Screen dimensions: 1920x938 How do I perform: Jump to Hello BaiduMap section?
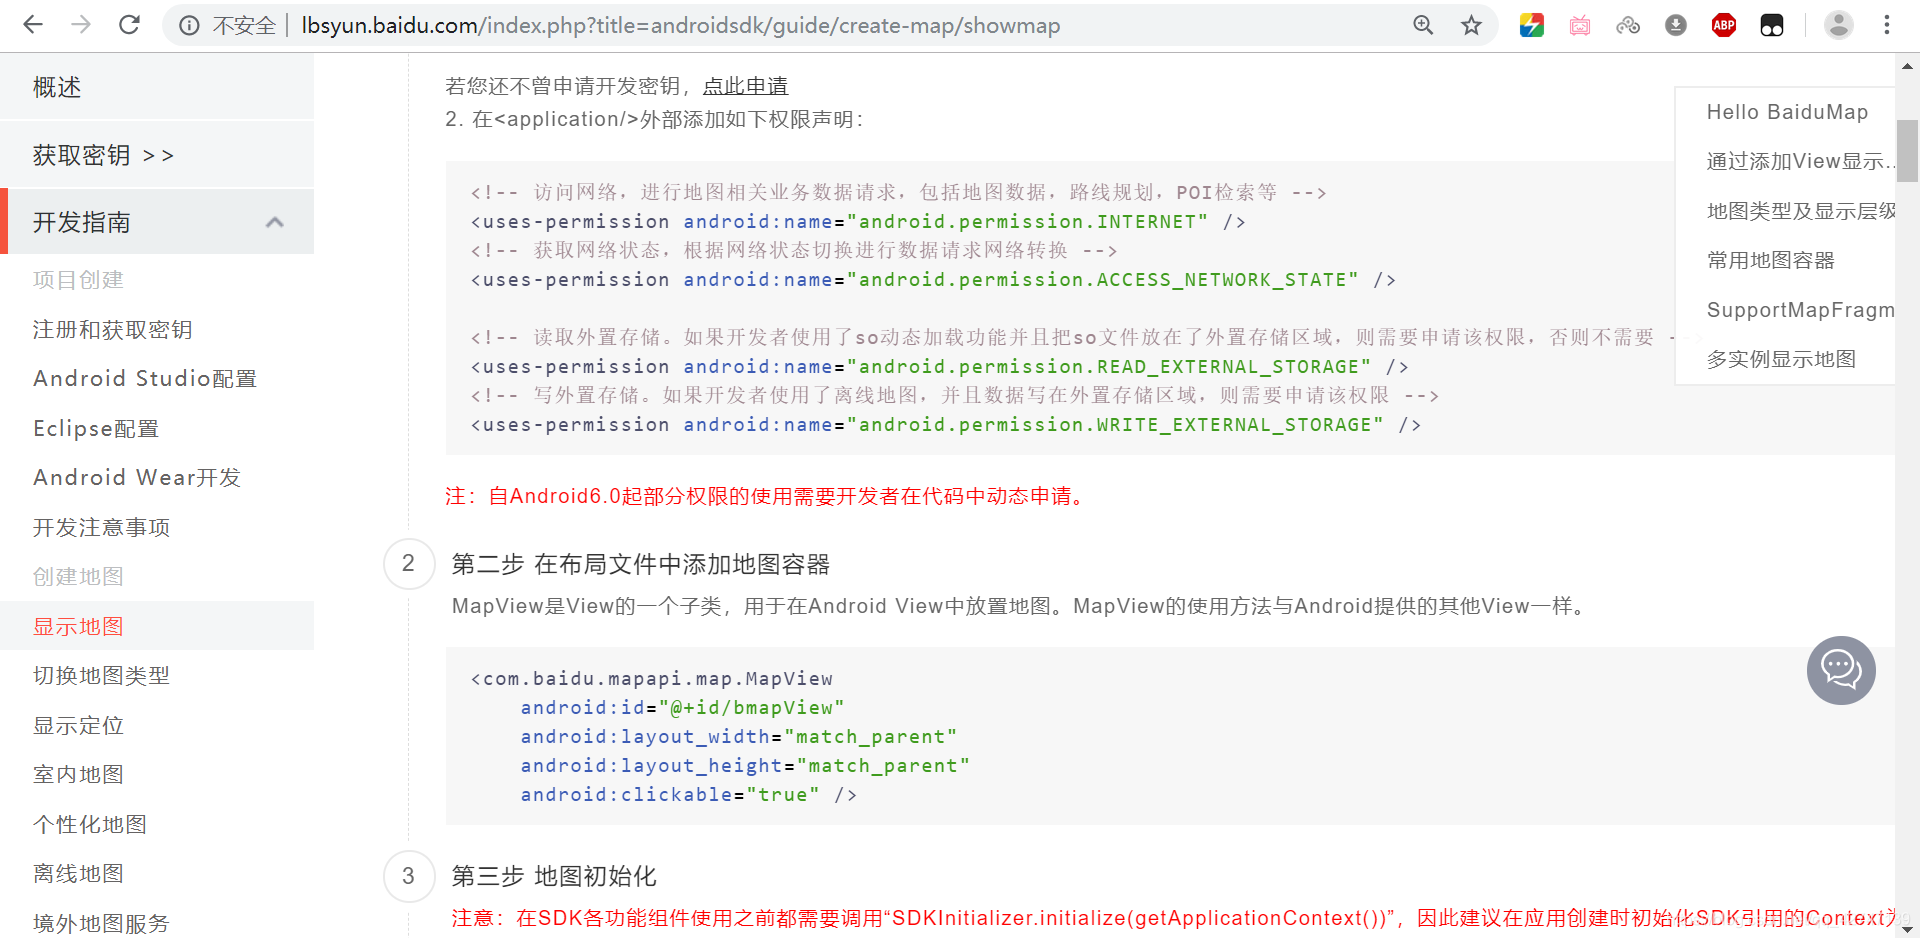click(1787, 112)
